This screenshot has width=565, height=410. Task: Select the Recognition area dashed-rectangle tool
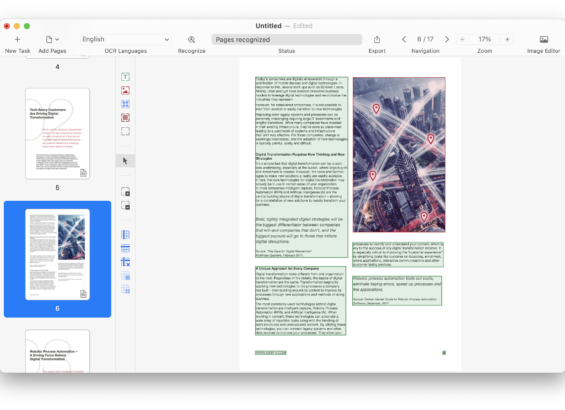click(x=125, y=131)
